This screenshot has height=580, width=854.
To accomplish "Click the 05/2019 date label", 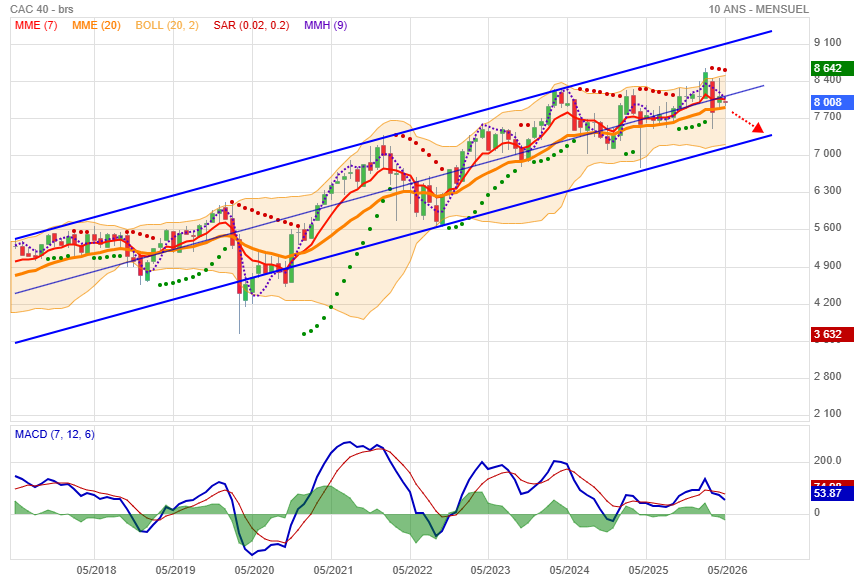I will click(175, 570).
